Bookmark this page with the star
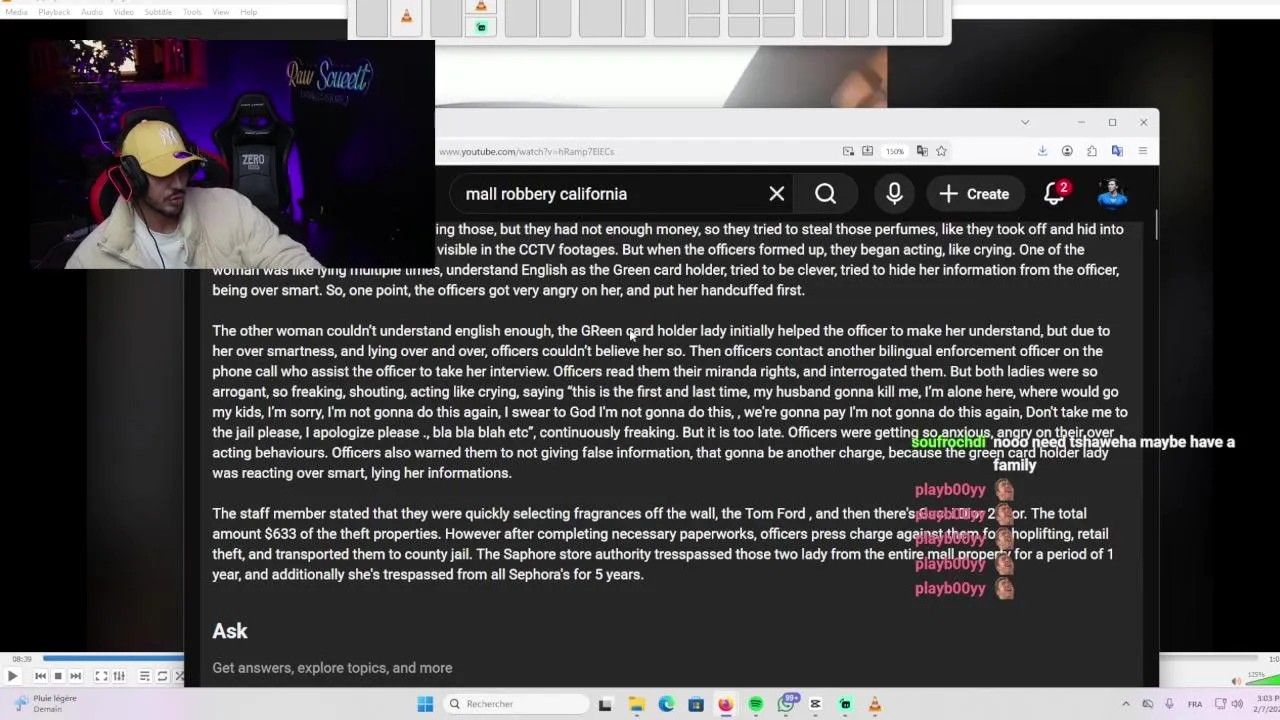Viewport: 1280px width, 720px height. click(941, 151)
